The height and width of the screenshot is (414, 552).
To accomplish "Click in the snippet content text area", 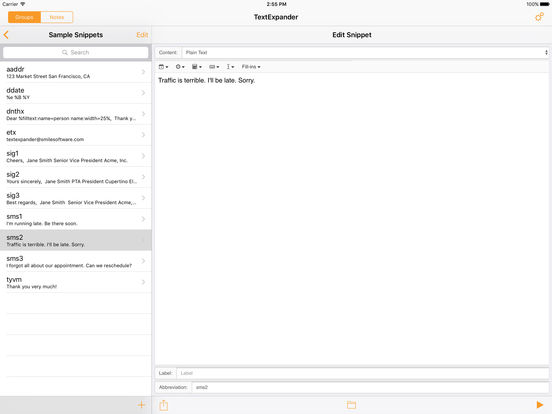I will 352,218.
